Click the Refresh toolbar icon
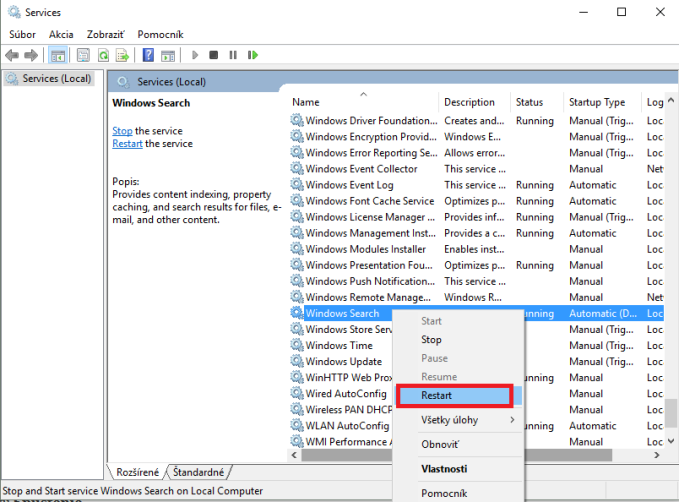The width and height of the screenshot is (679, 502). (x=103, y=55)
